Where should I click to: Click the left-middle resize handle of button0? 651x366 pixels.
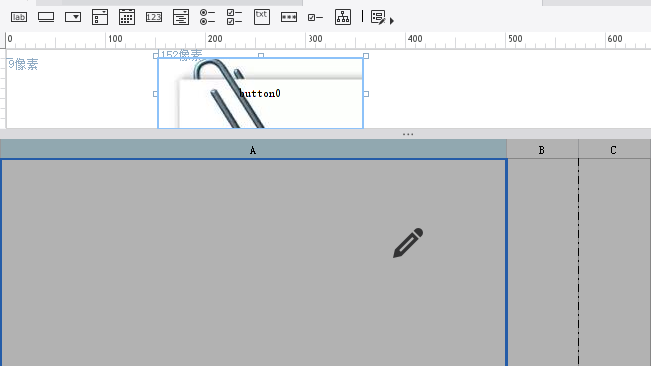(x=155, y=94)
